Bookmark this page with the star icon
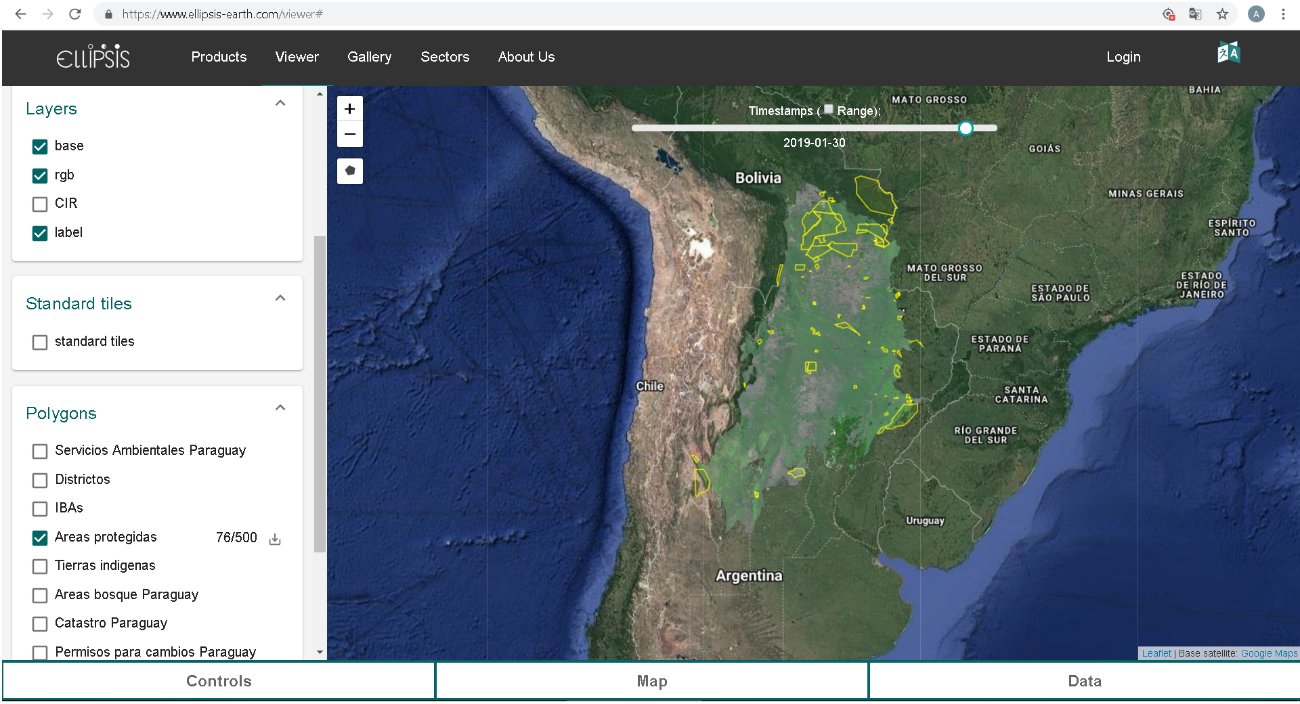Viewport: 1300px width, 704px height. click(1222, 14)
